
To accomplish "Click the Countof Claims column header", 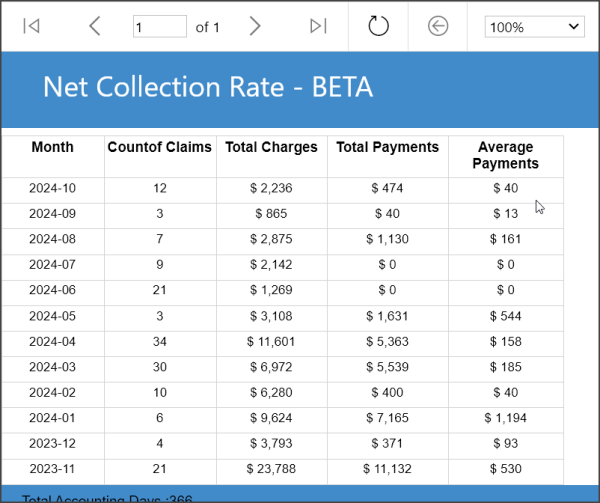I will click(x=160, y=148).
